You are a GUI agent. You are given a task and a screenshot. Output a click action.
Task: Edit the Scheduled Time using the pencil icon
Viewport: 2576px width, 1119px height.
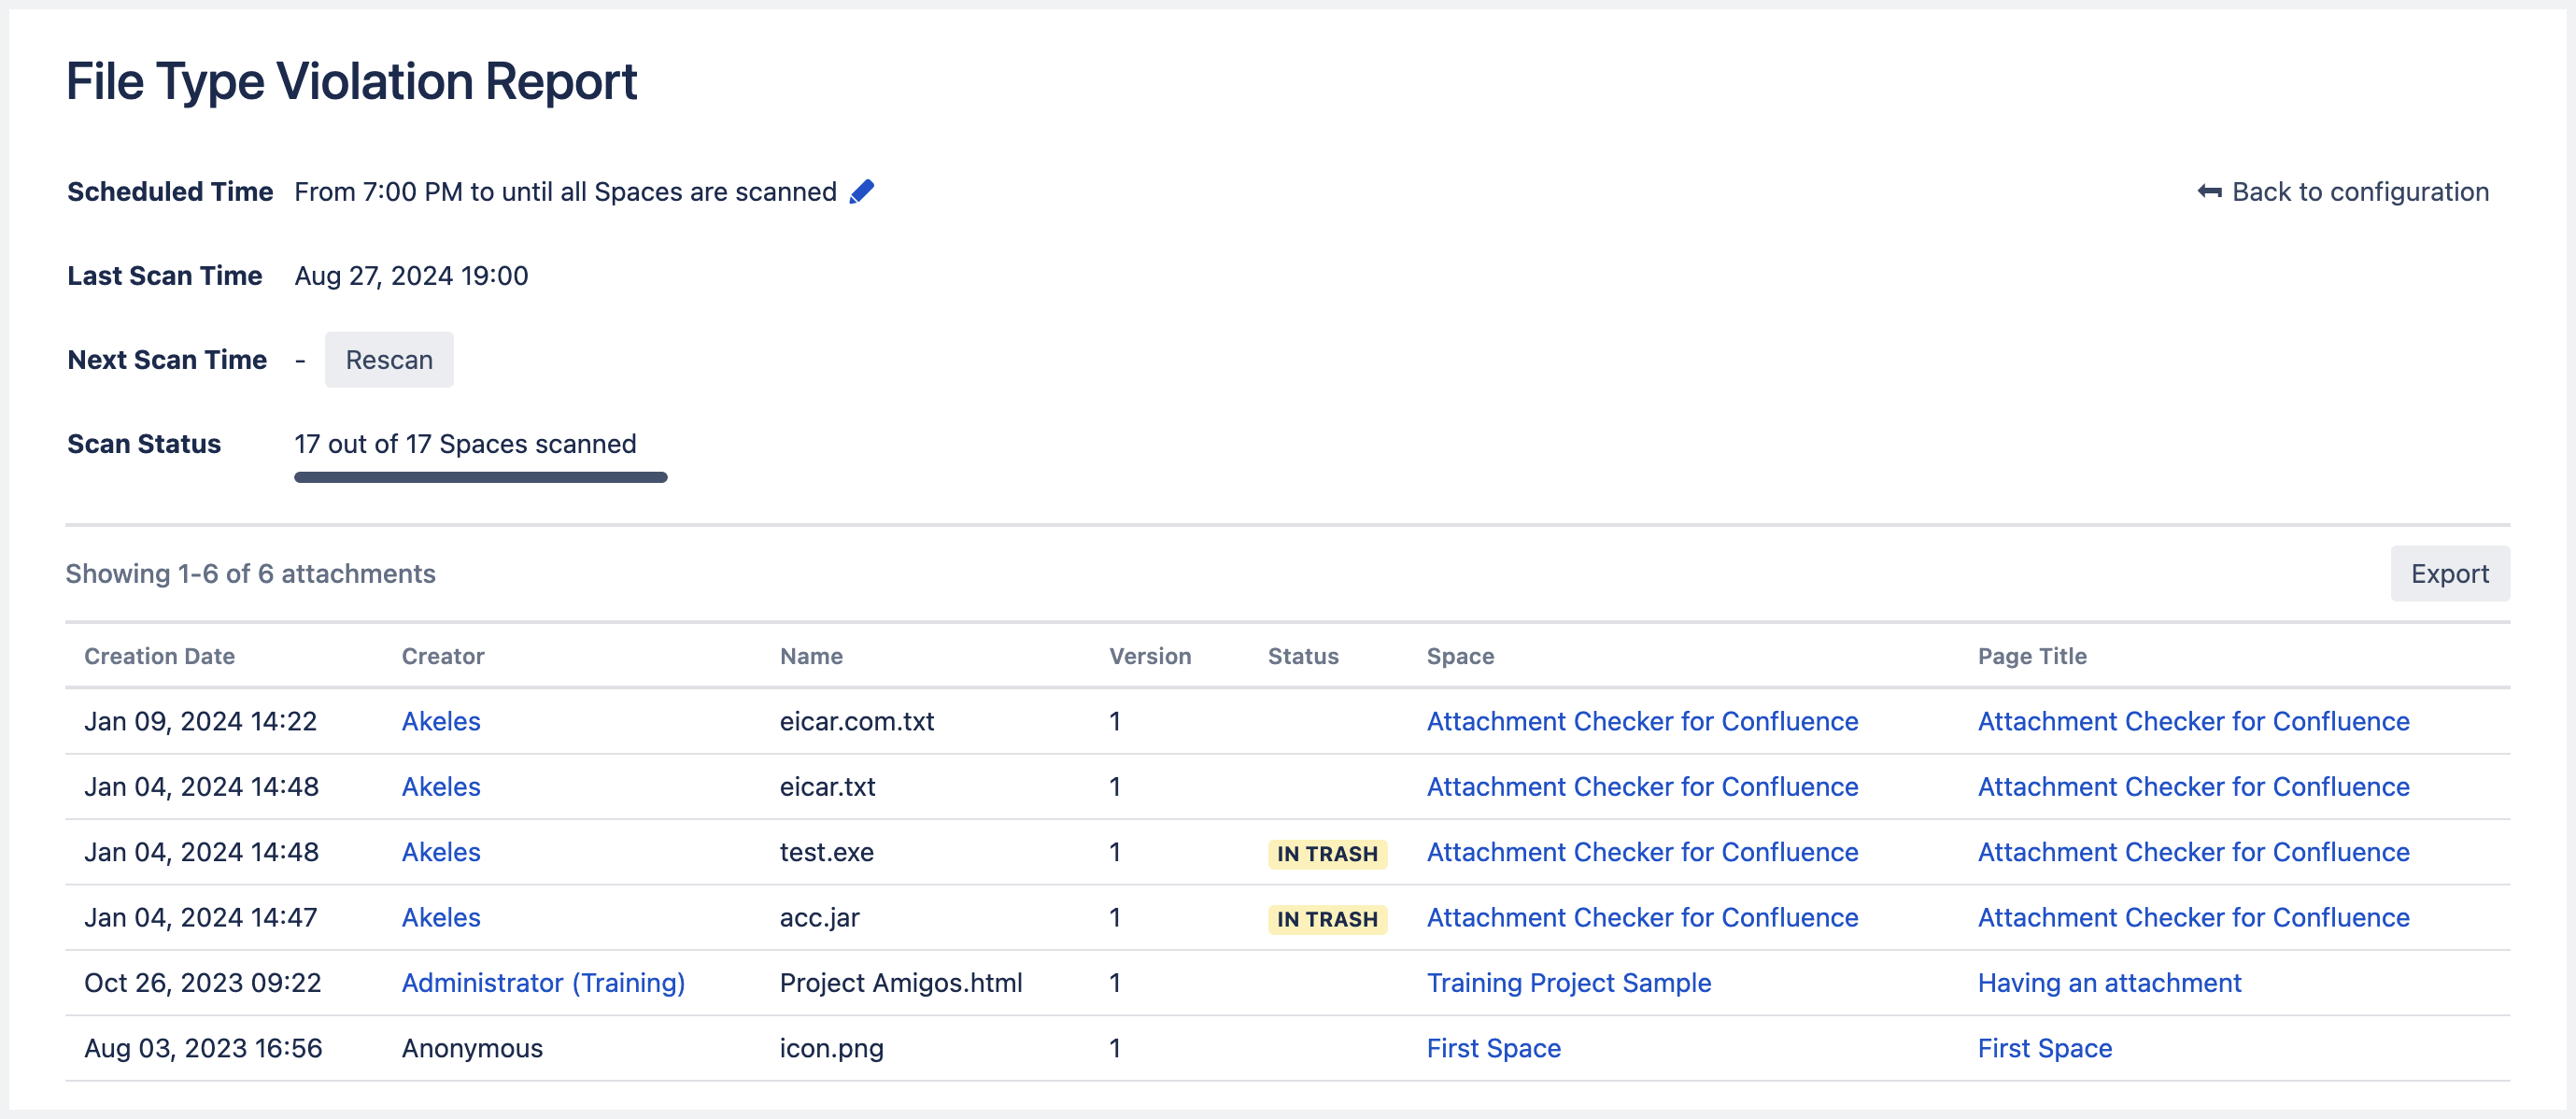861,191
